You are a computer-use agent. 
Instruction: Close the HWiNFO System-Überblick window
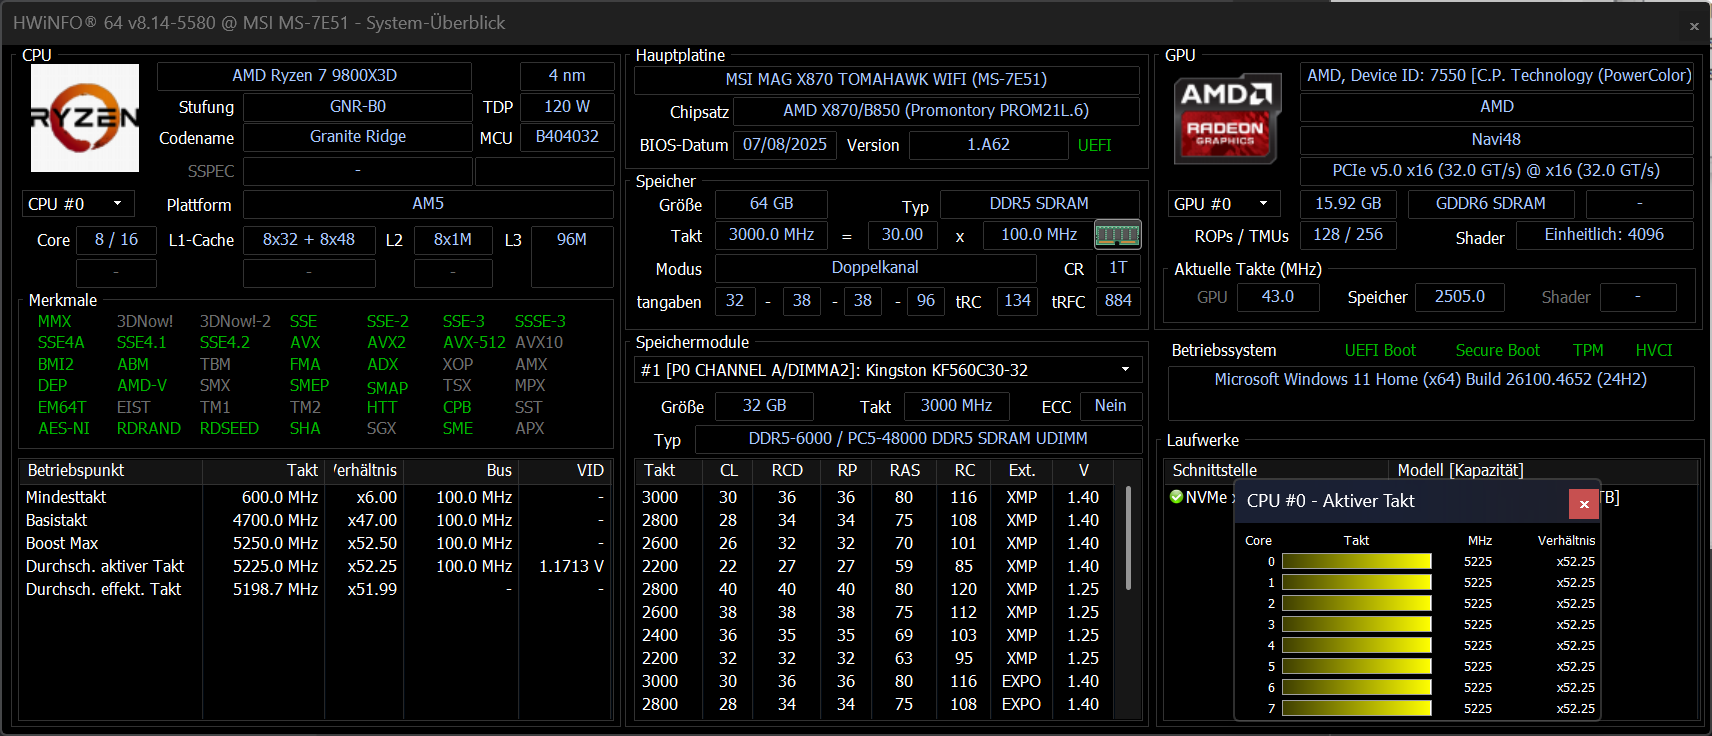[x=1694, y=26]
